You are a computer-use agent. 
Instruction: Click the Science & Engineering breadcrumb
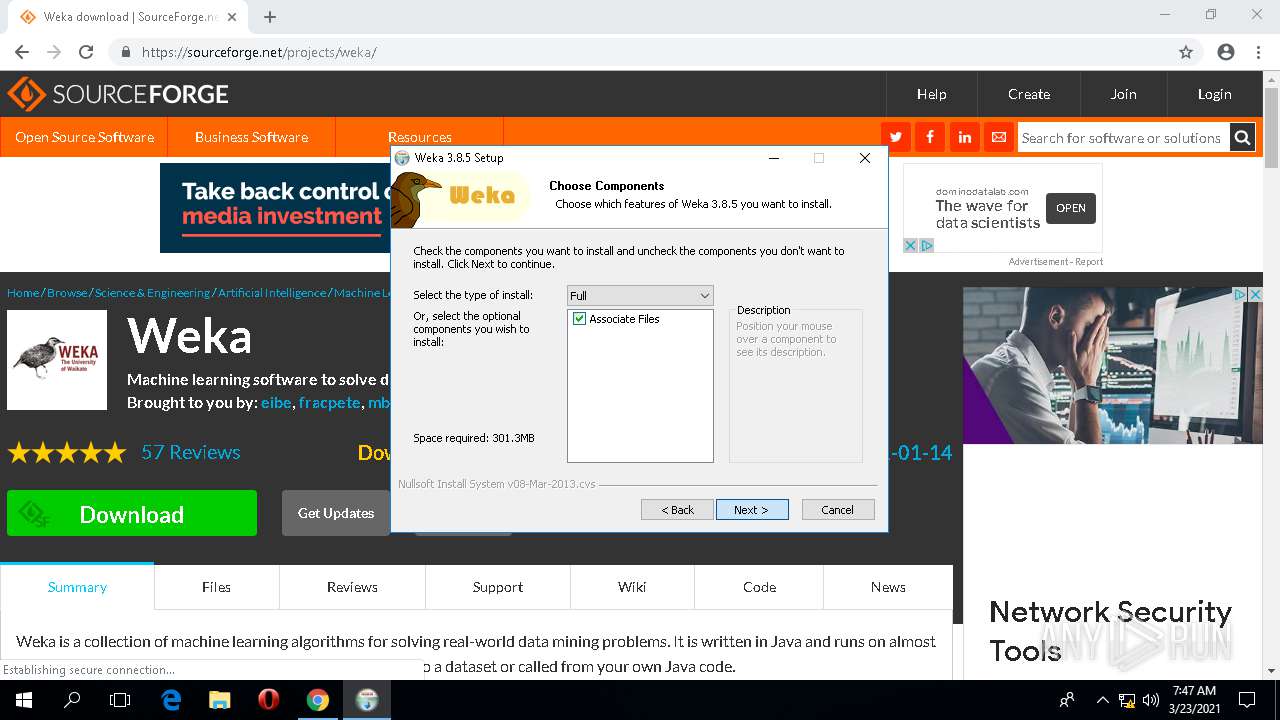152,293
